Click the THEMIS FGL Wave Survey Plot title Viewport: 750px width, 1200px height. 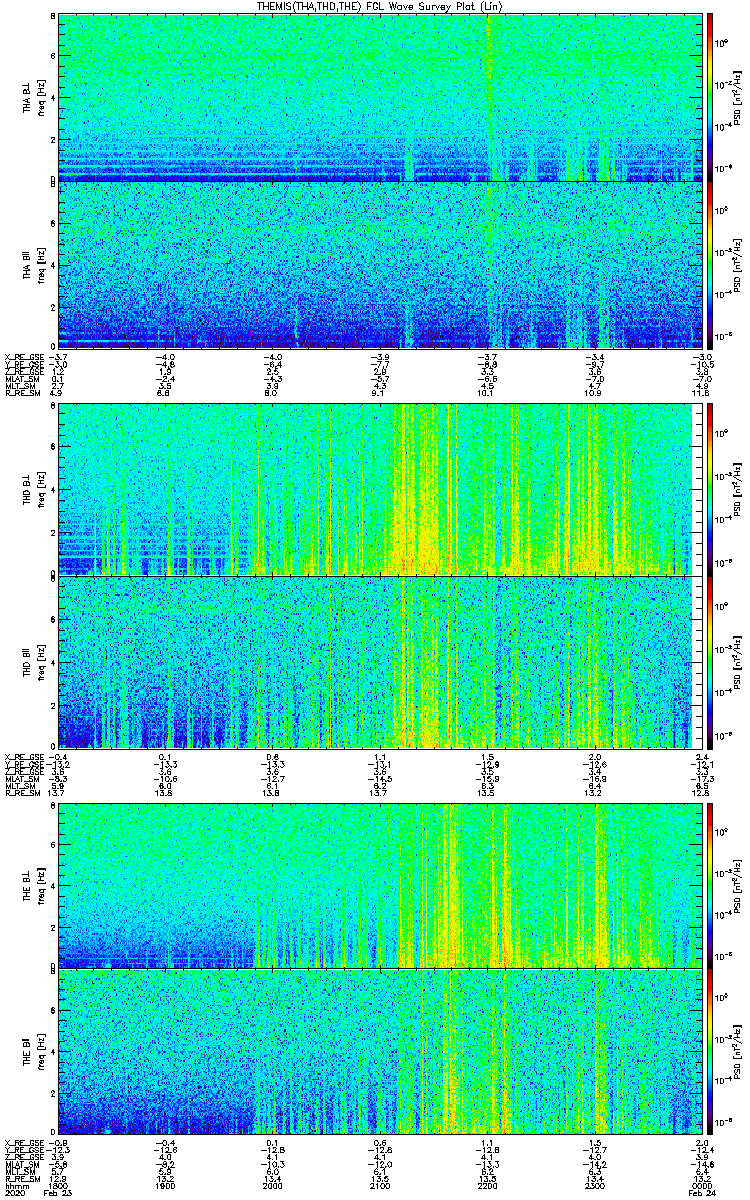(x=379, y=6)
